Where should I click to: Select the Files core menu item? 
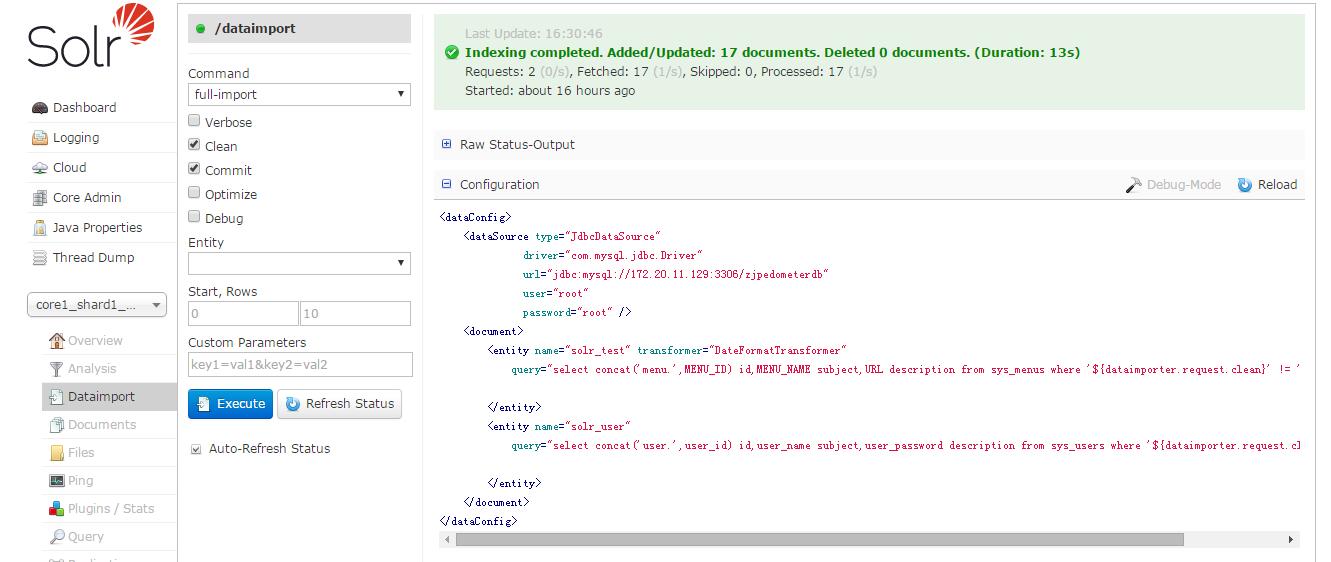[x=81, y=453]
